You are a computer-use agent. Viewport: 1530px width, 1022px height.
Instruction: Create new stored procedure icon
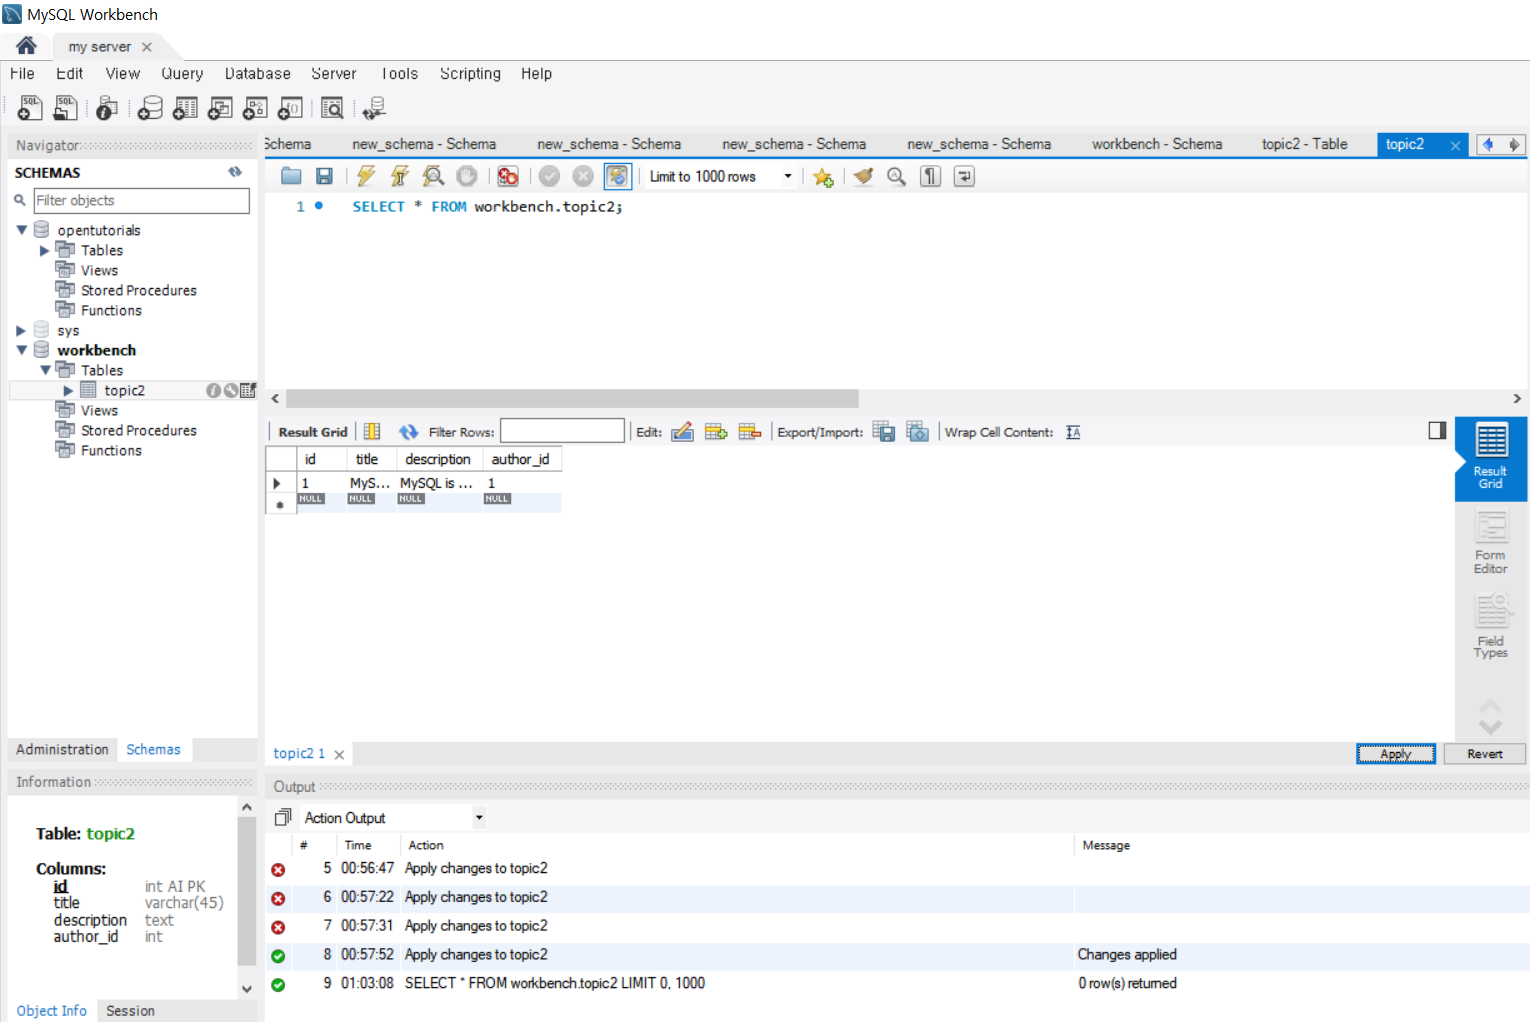pos(255,108)
